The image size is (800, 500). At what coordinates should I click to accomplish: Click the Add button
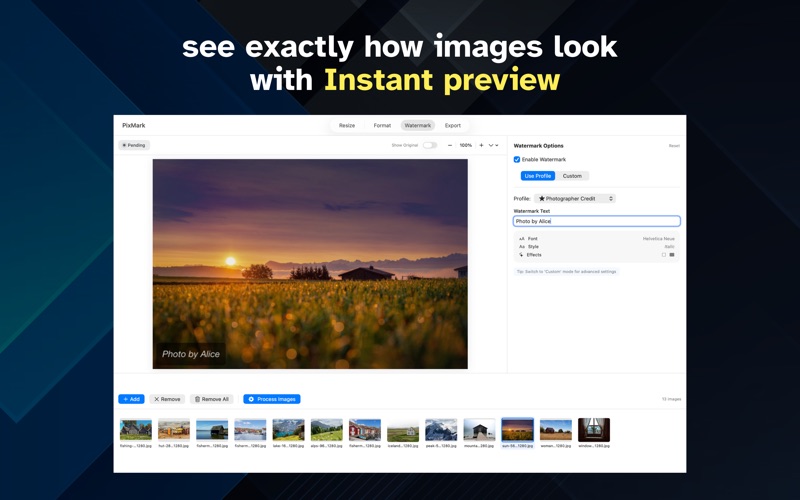(x=131, y=399)
